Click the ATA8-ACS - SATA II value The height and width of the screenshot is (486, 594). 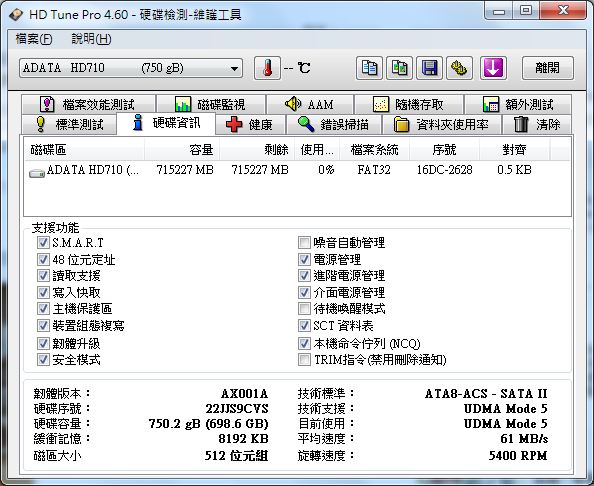pos(486,394)
